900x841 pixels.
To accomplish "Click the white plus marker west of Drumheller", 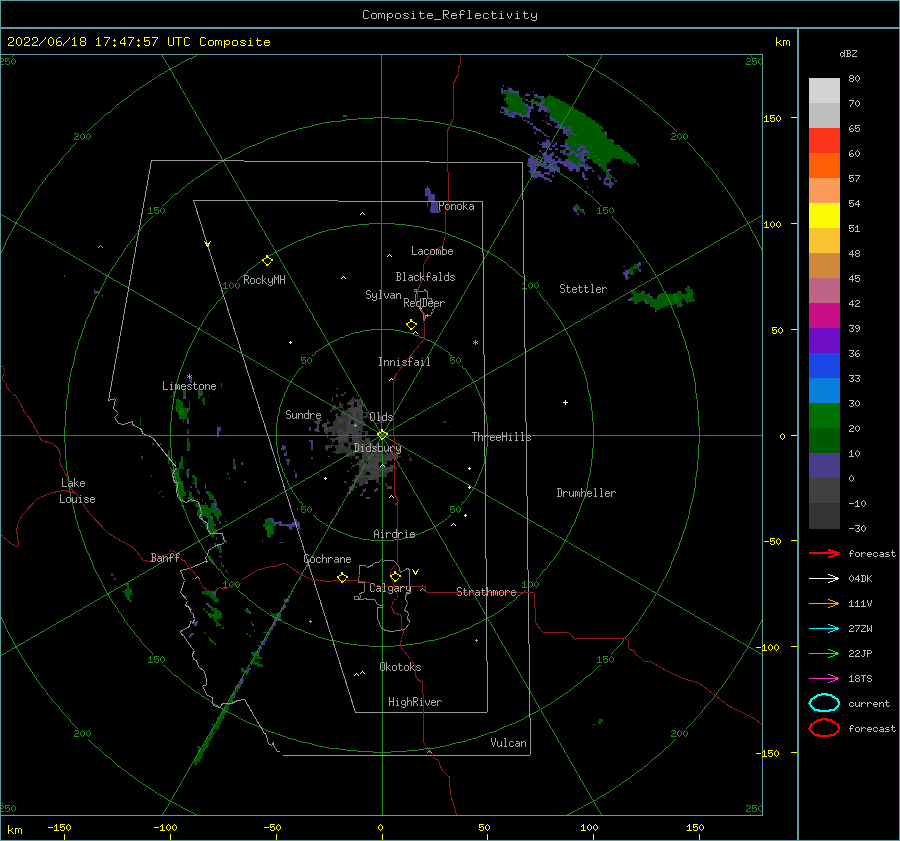I will (565, 402).
